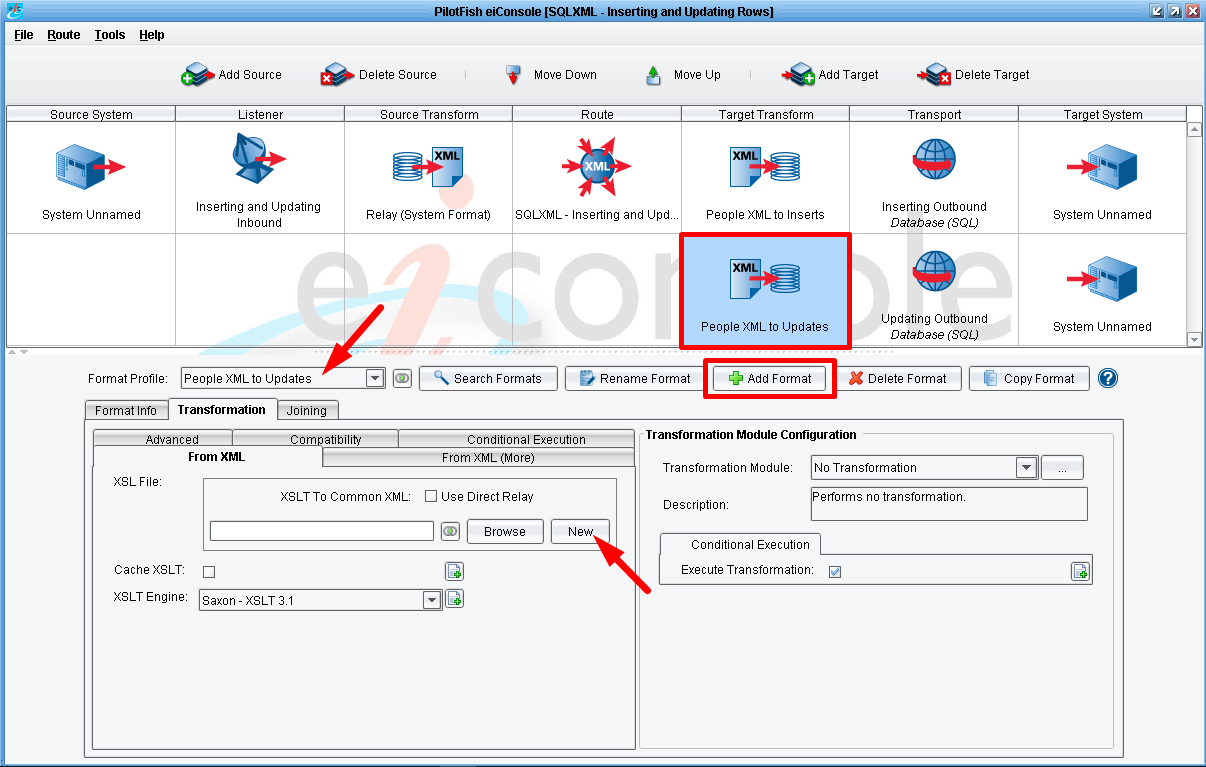Viewport: 1206px width, 767px height.
Task: Click the Source System column header
Action: pyautogui.click(x=91, y=114)
